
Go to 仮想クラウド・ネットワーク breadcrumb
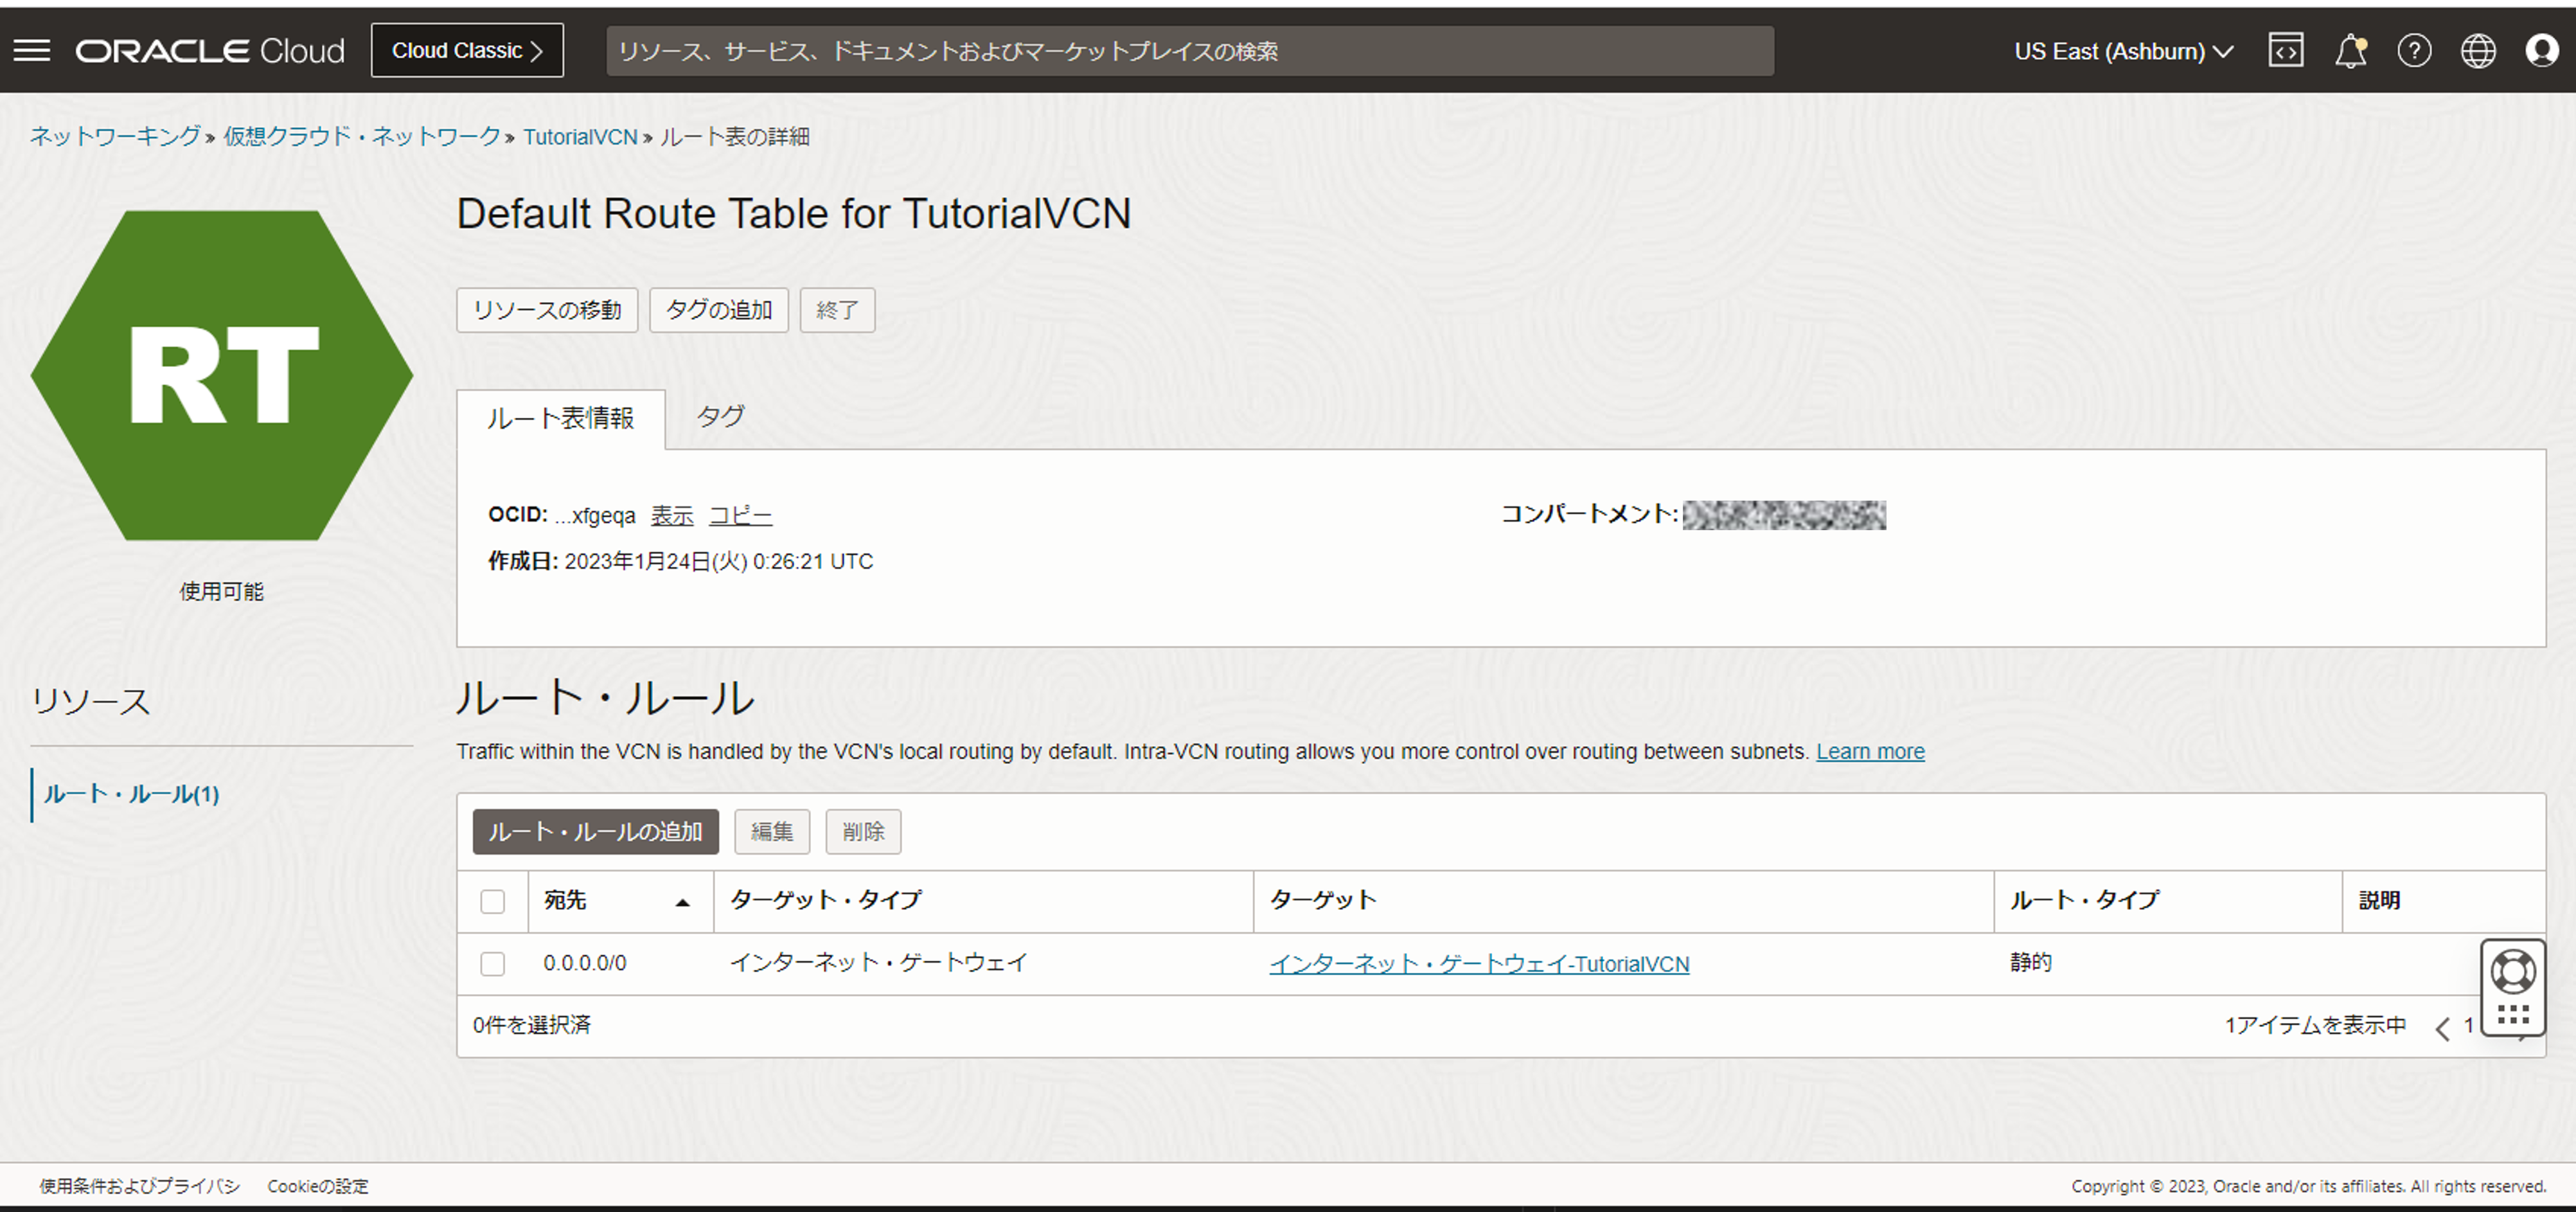[x=361, y=136]
